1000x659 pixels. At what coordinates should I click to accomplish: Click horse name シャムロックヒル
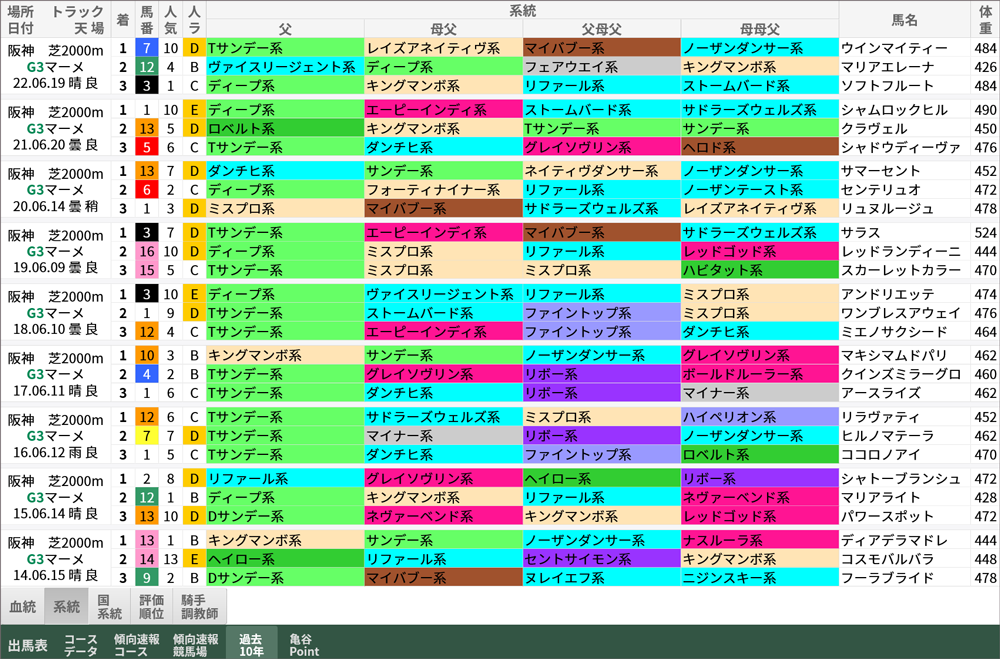(x=894, y=110)
